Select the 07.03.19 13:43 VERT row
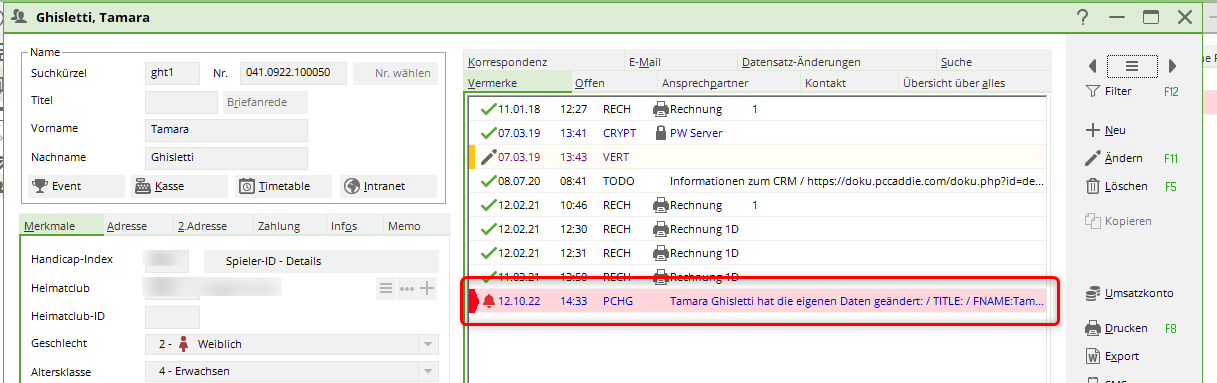Viewport: 1217px width, 383px height. click(x=757, y=157)
